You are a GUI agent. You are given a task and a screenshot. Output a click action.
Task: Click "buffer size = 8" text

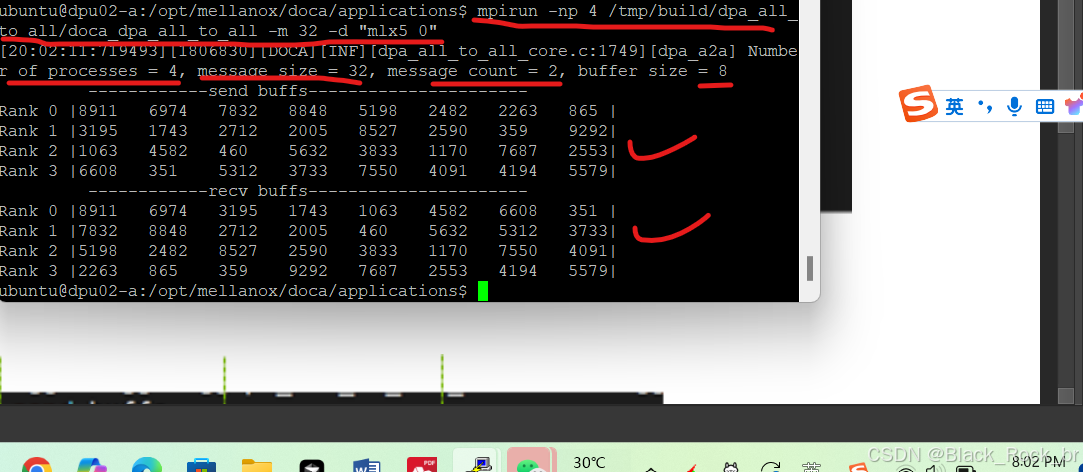tap(652, 71)
